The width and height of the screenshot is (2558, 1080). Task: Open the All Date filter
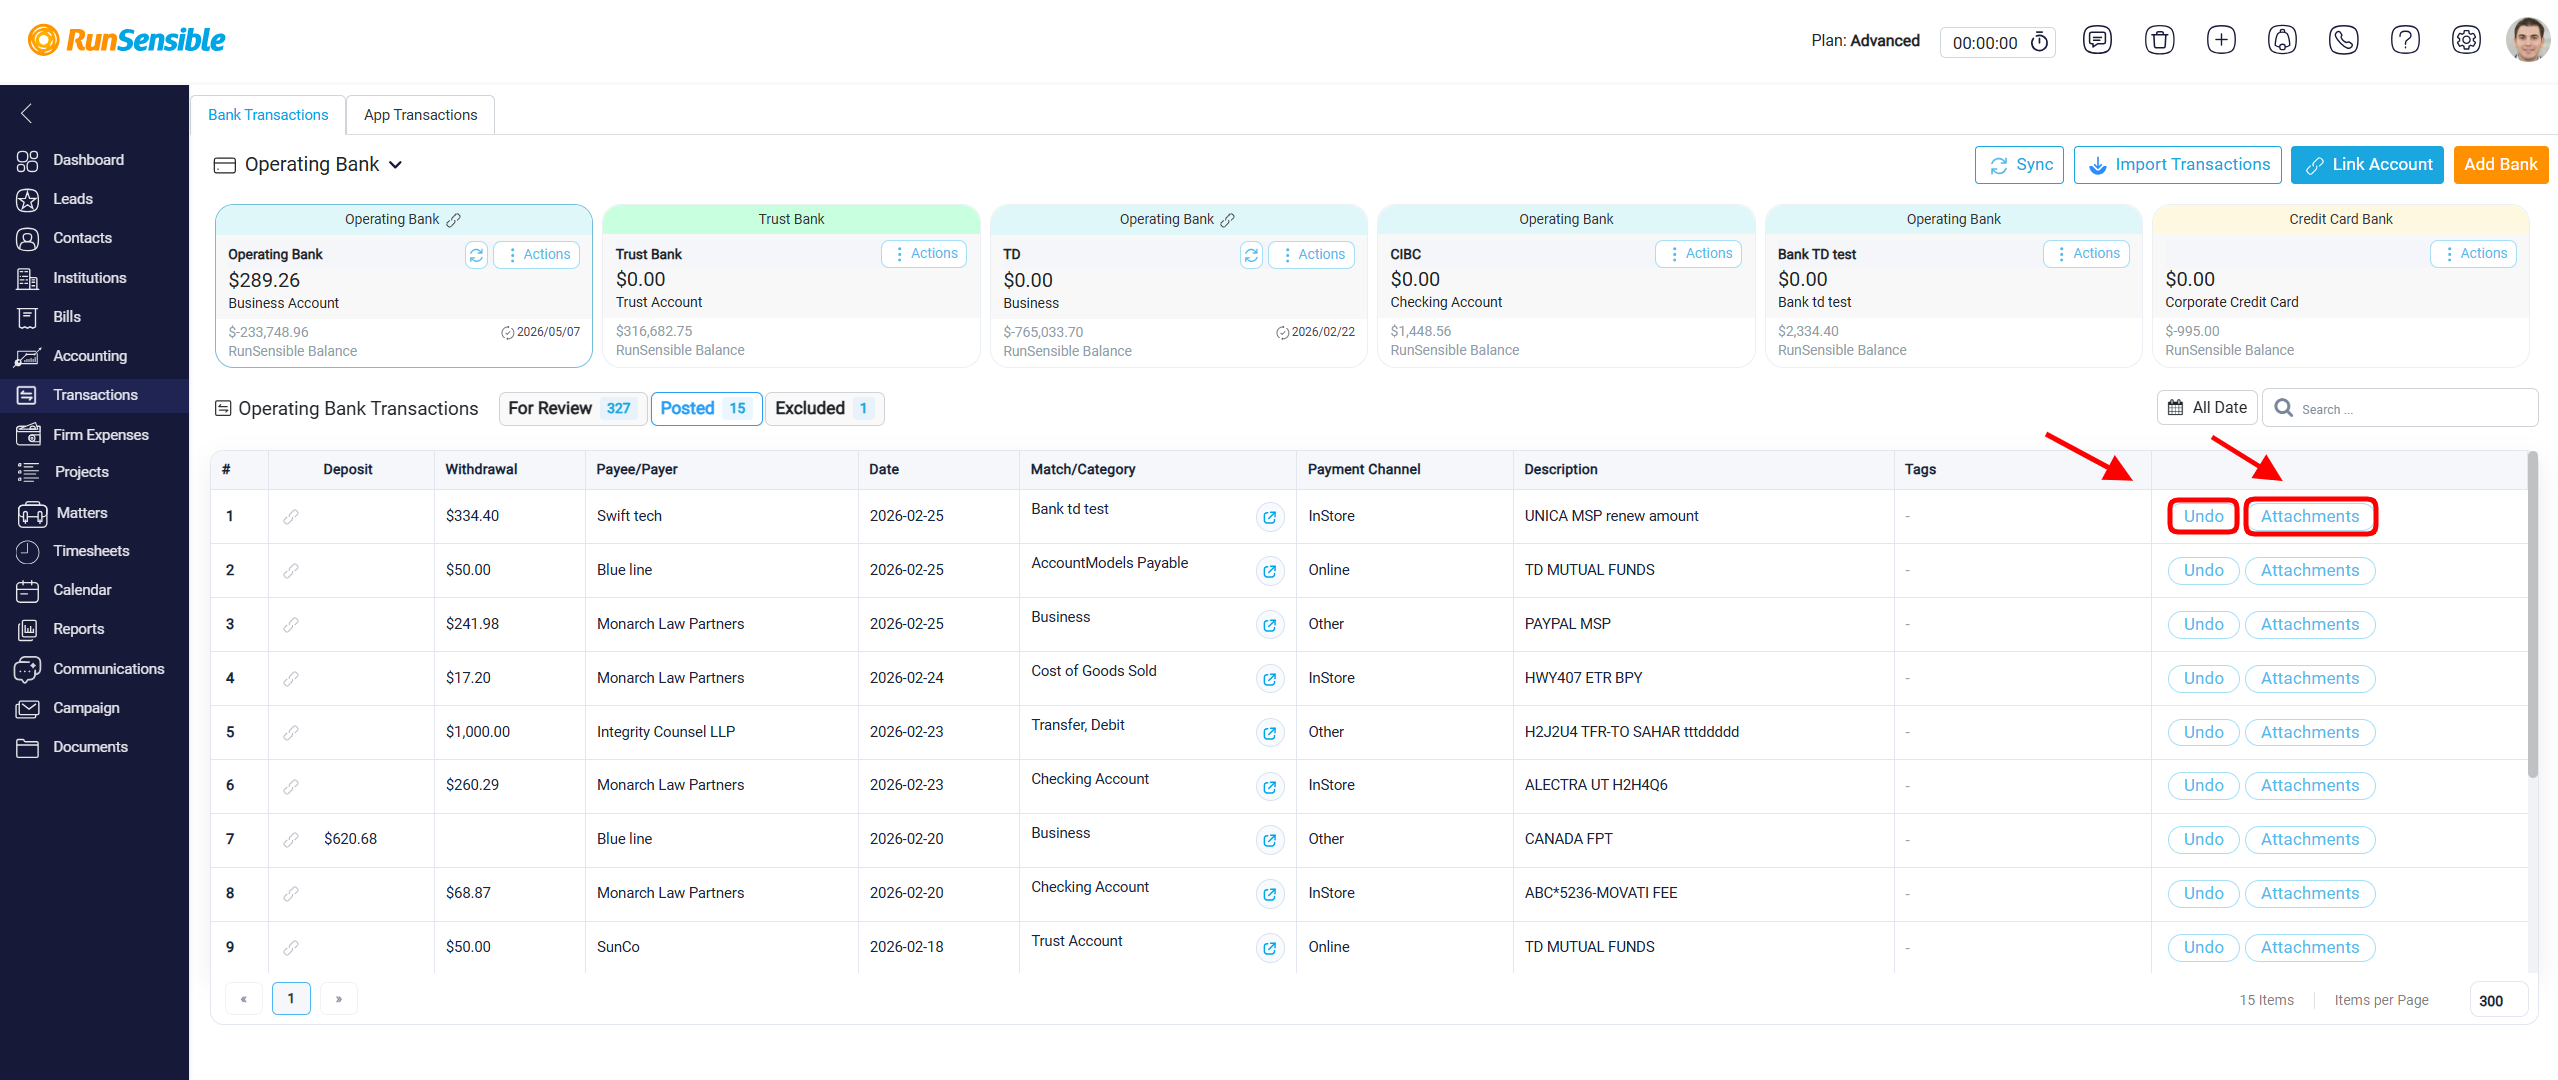(2207, 408)
